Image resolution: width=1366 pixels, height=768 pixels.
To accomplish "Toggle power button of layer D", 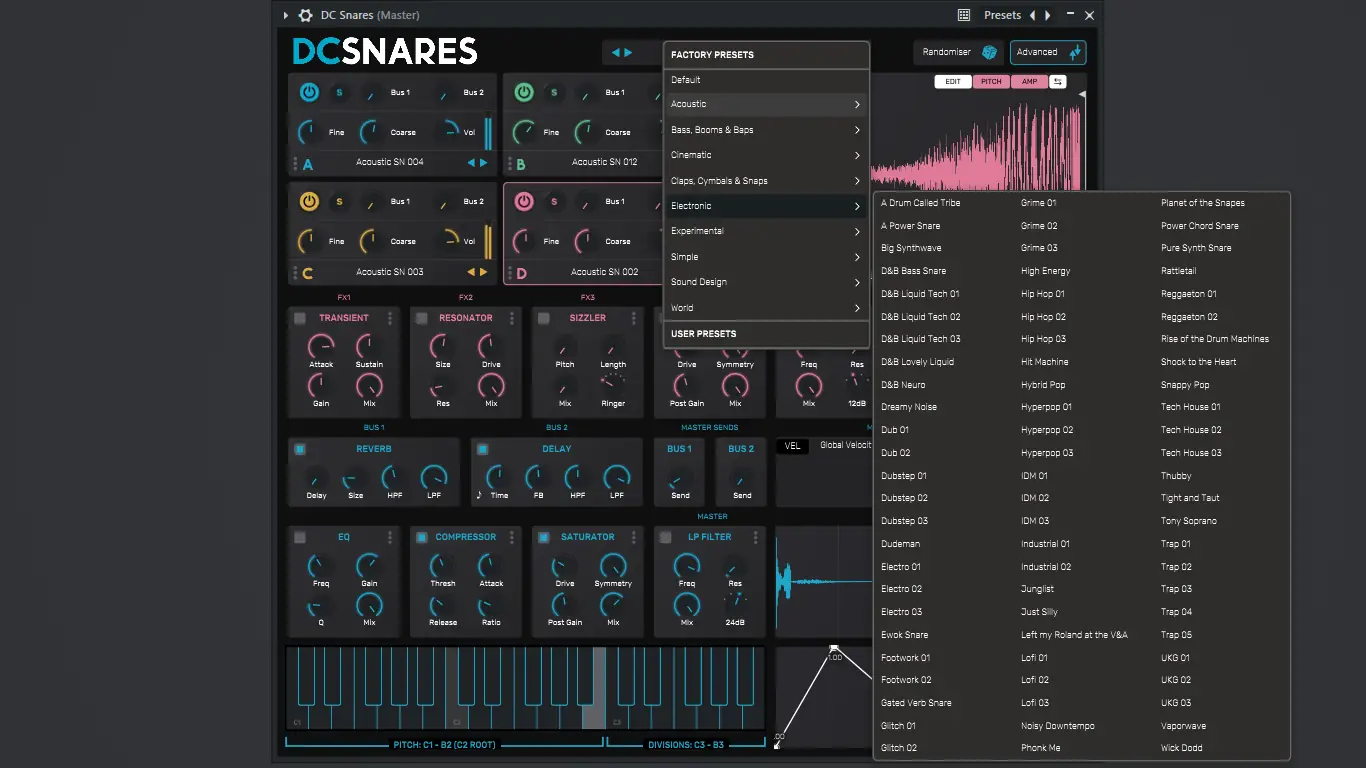I will 524,202.
